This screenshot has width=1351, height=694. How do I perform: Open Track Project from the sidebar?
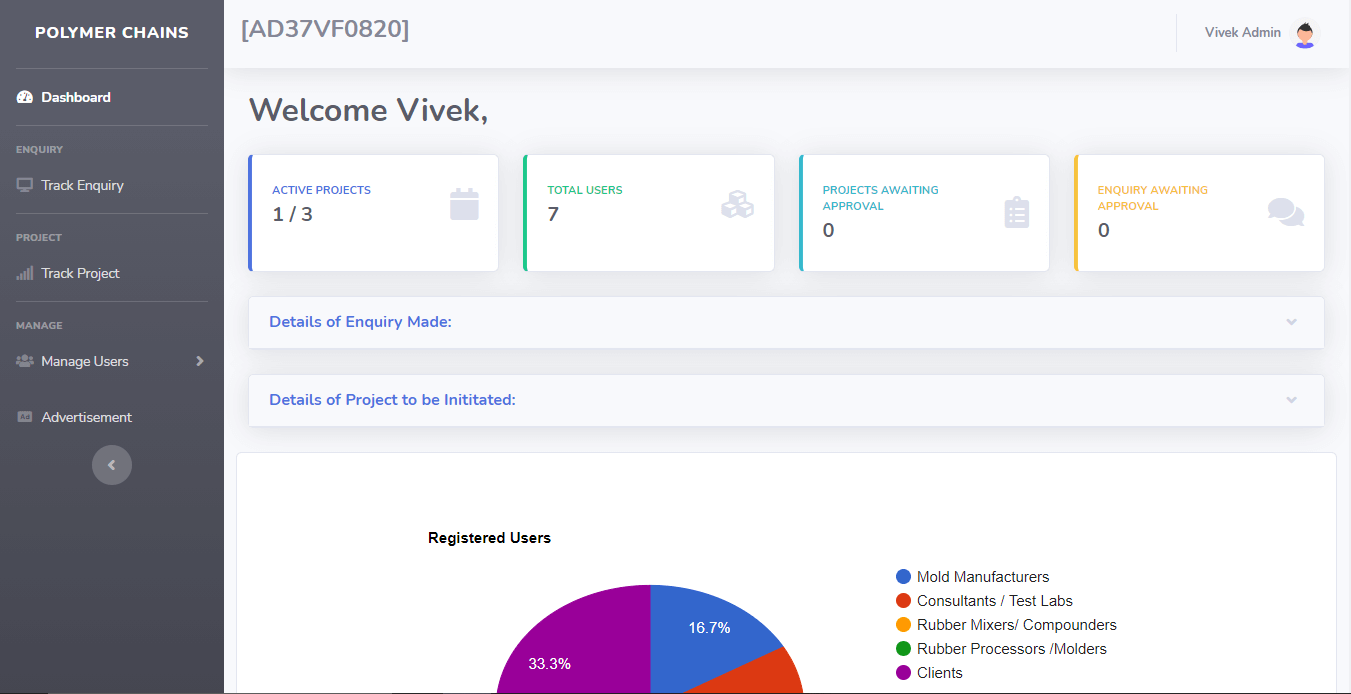112,273
